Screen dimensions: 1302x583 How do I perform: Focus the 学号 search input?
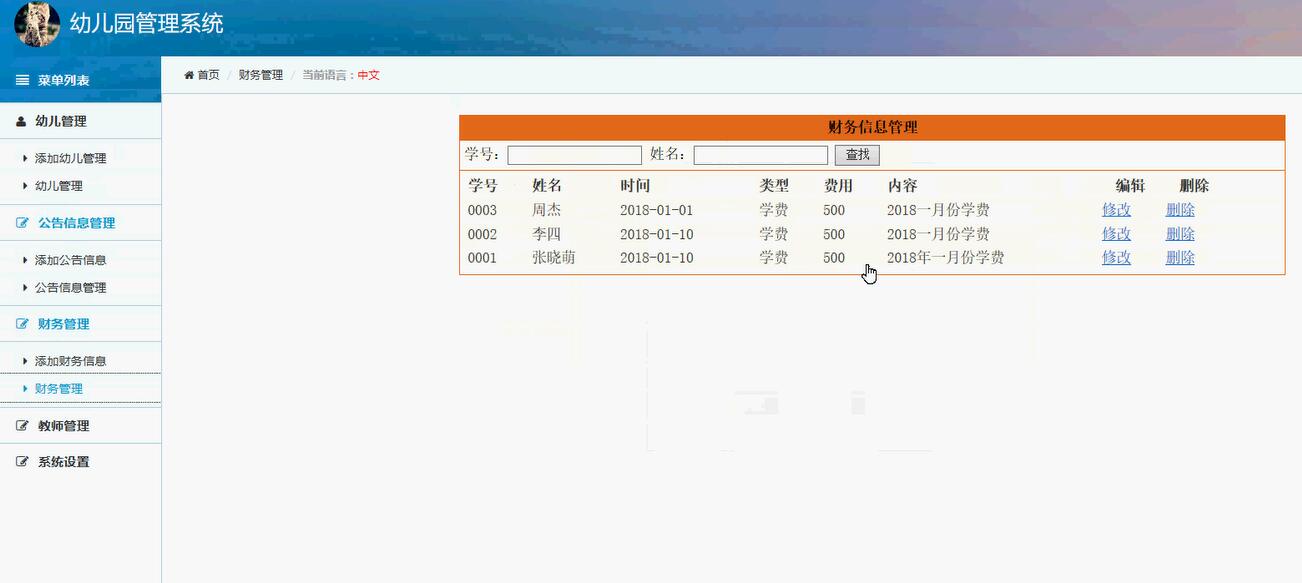pos(574,155)
